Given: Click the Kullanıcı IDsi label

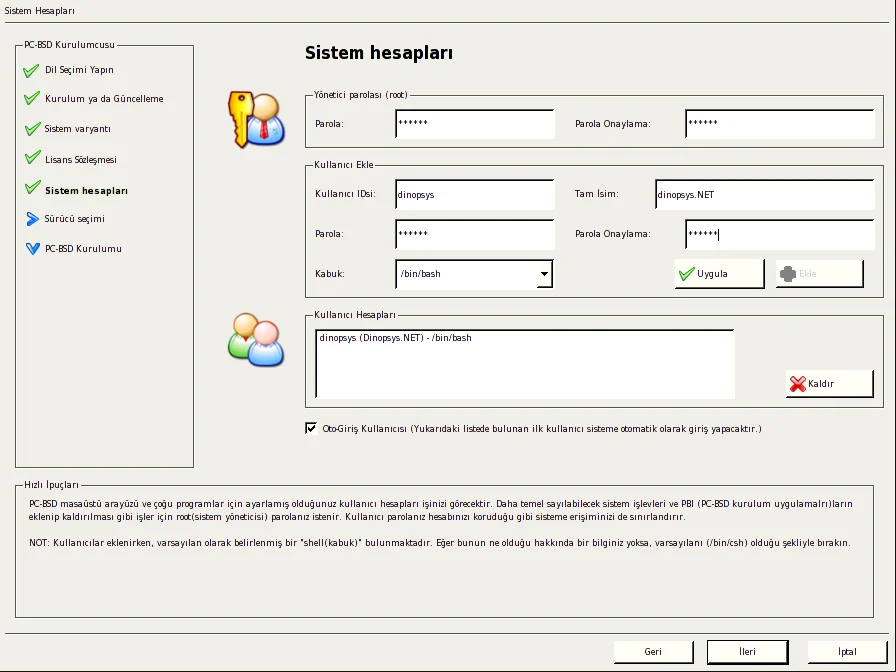Looking at the screenshot, I should [x=345, y=194].
